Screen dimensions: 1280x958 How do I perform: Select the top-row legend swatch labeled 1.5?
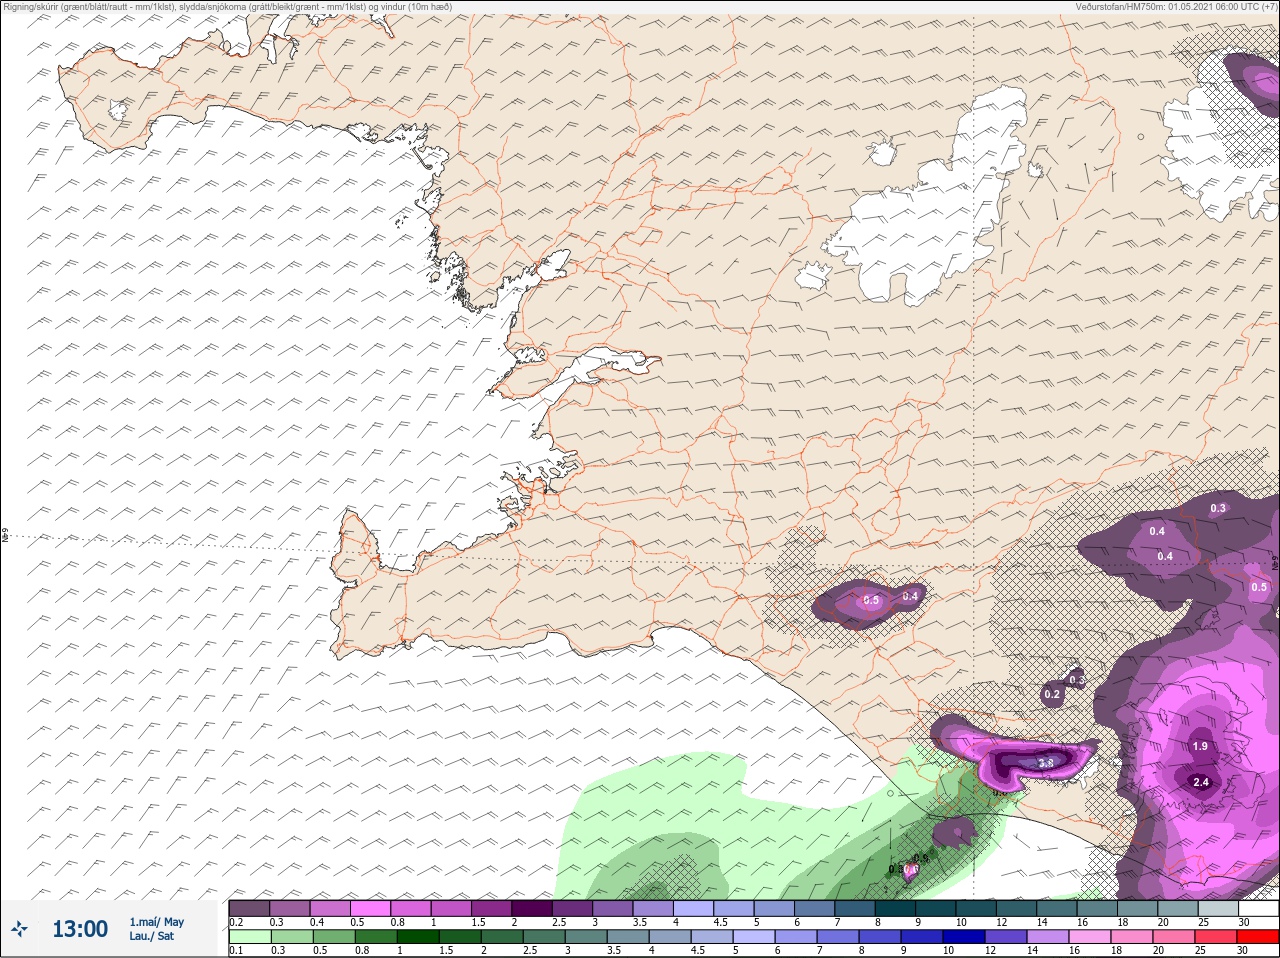coord(492,908)
